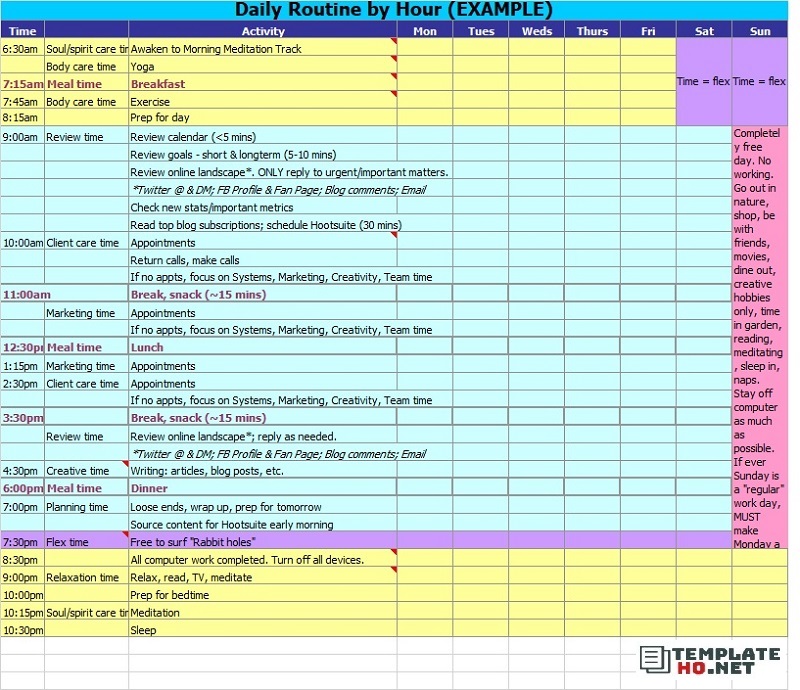
Task: Select the Time column header
Action: click(22, 31)
